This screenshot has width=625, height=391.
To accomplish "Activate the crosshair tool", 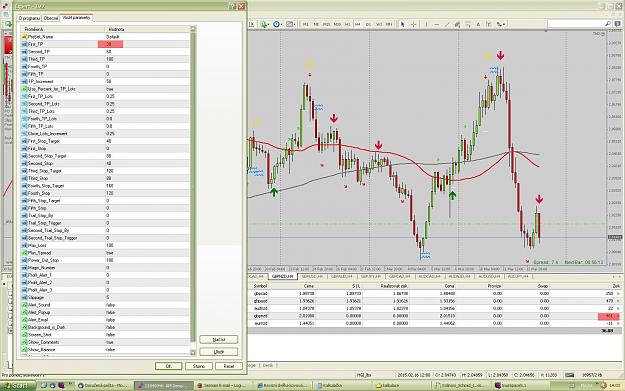I will point(413,24).
